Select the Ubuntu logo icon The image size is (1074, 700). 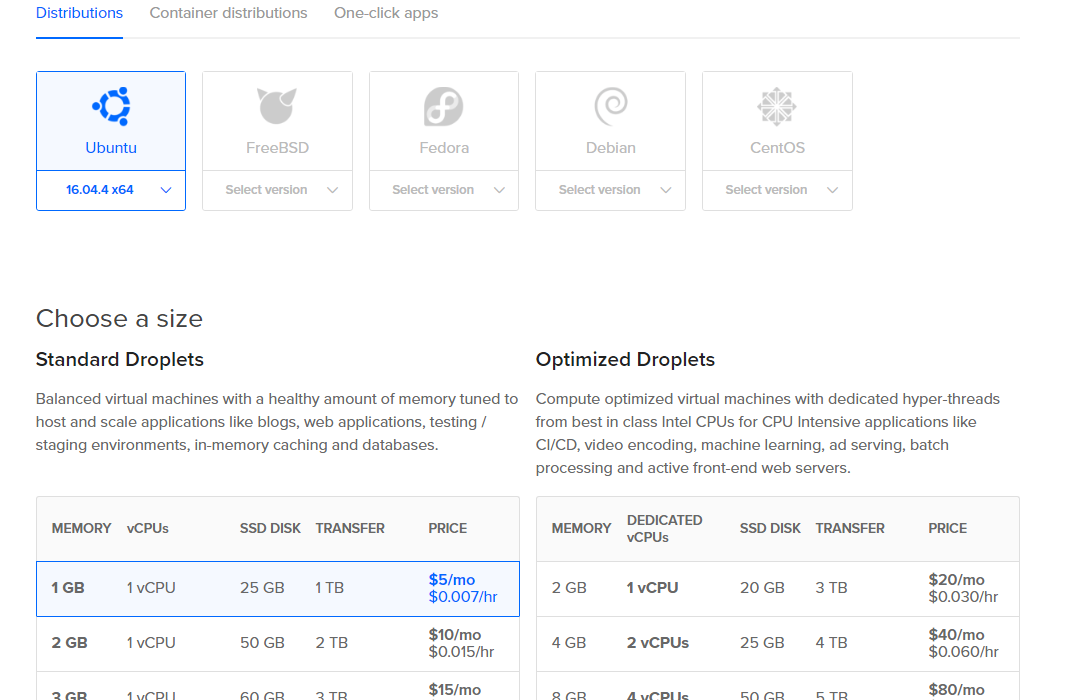[111, 106]
